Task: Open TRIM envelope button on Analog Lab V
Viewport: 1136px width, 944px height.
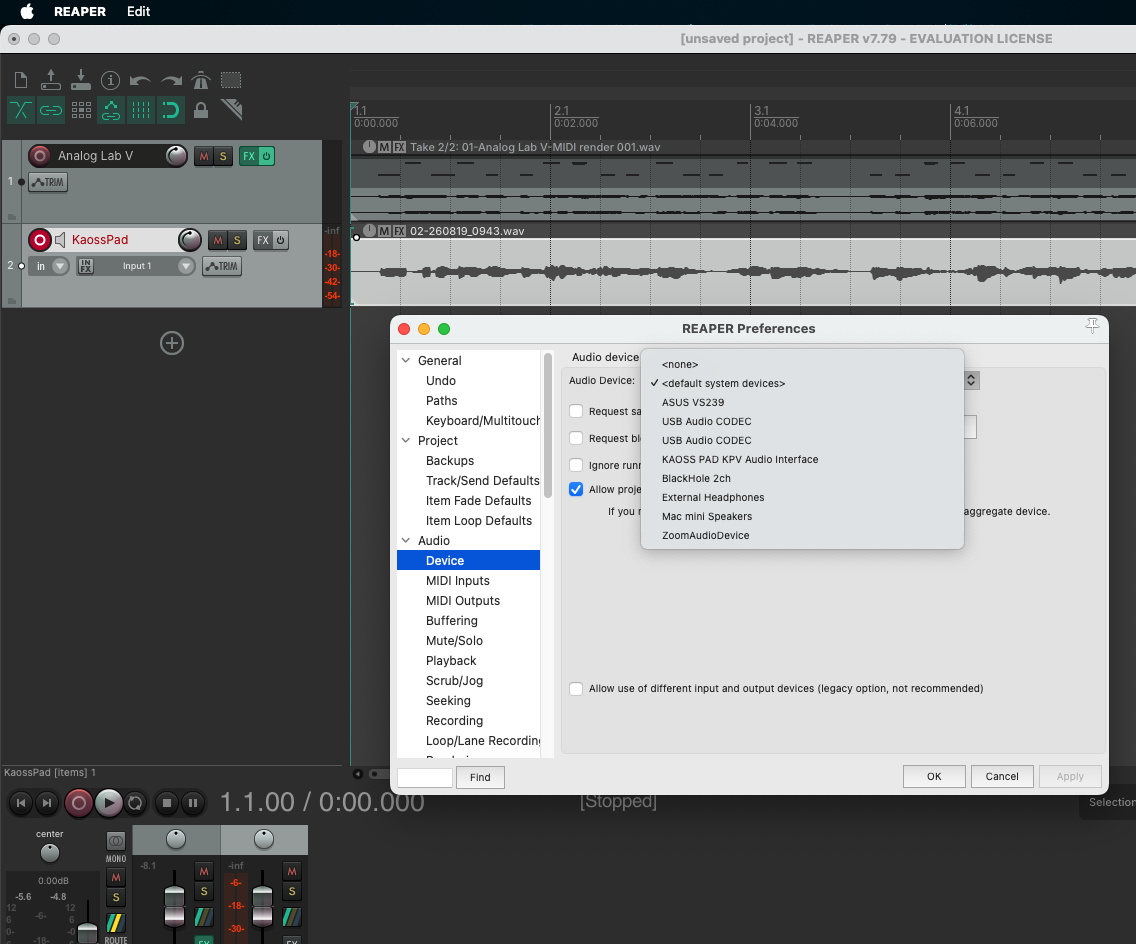Action: tap(48, 182)
